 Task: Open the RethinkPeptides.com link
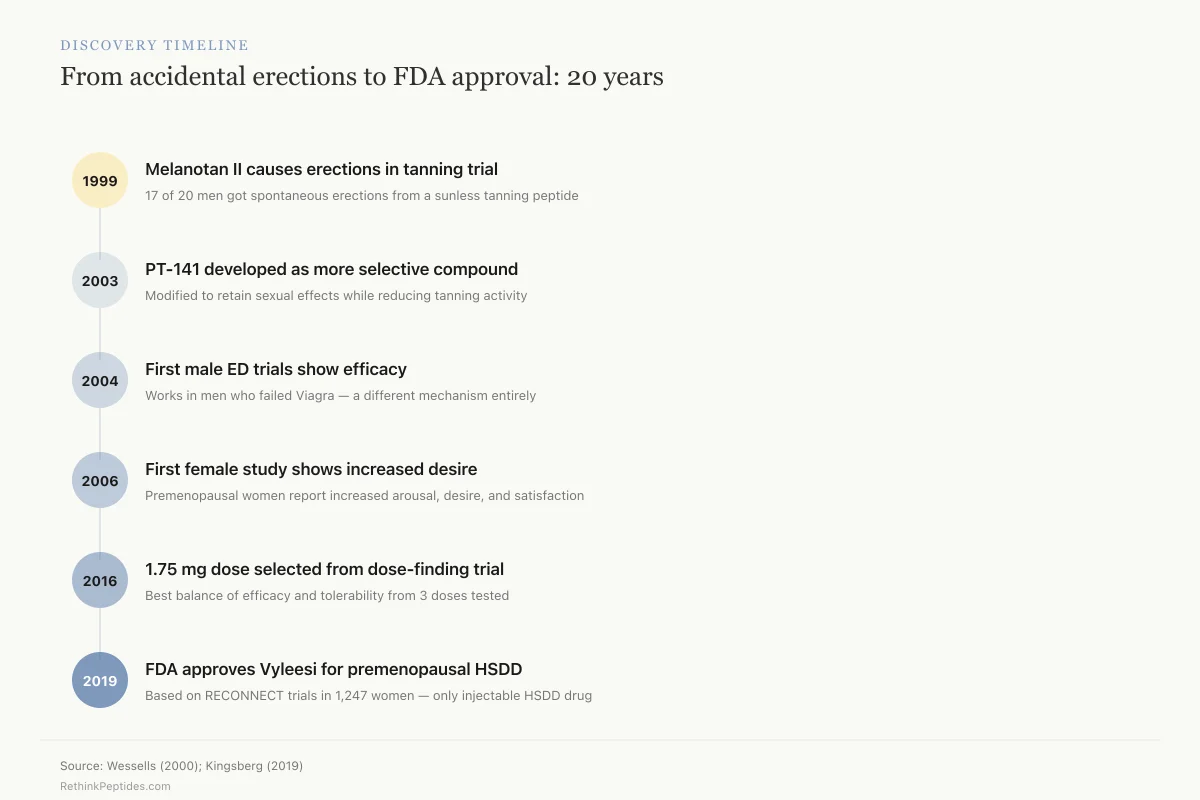115,787
